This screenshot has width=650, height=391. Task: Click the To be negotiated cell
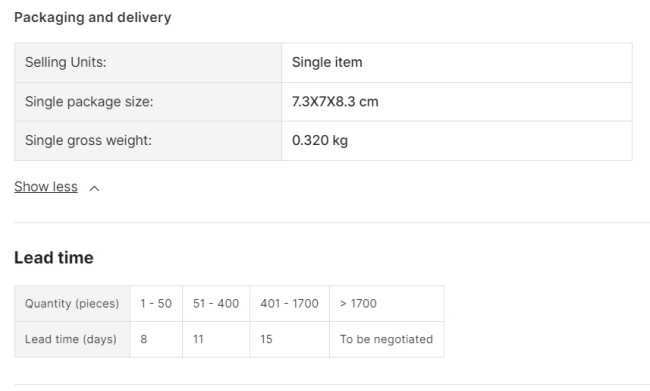(387, 339)
